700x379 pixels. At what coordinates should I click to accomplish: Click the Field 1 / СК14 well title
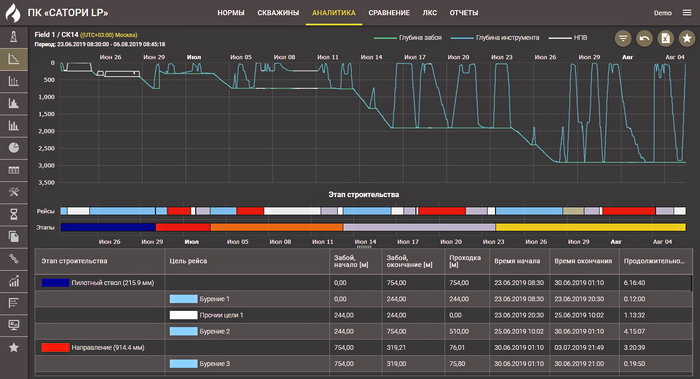(x=56, y=34)
